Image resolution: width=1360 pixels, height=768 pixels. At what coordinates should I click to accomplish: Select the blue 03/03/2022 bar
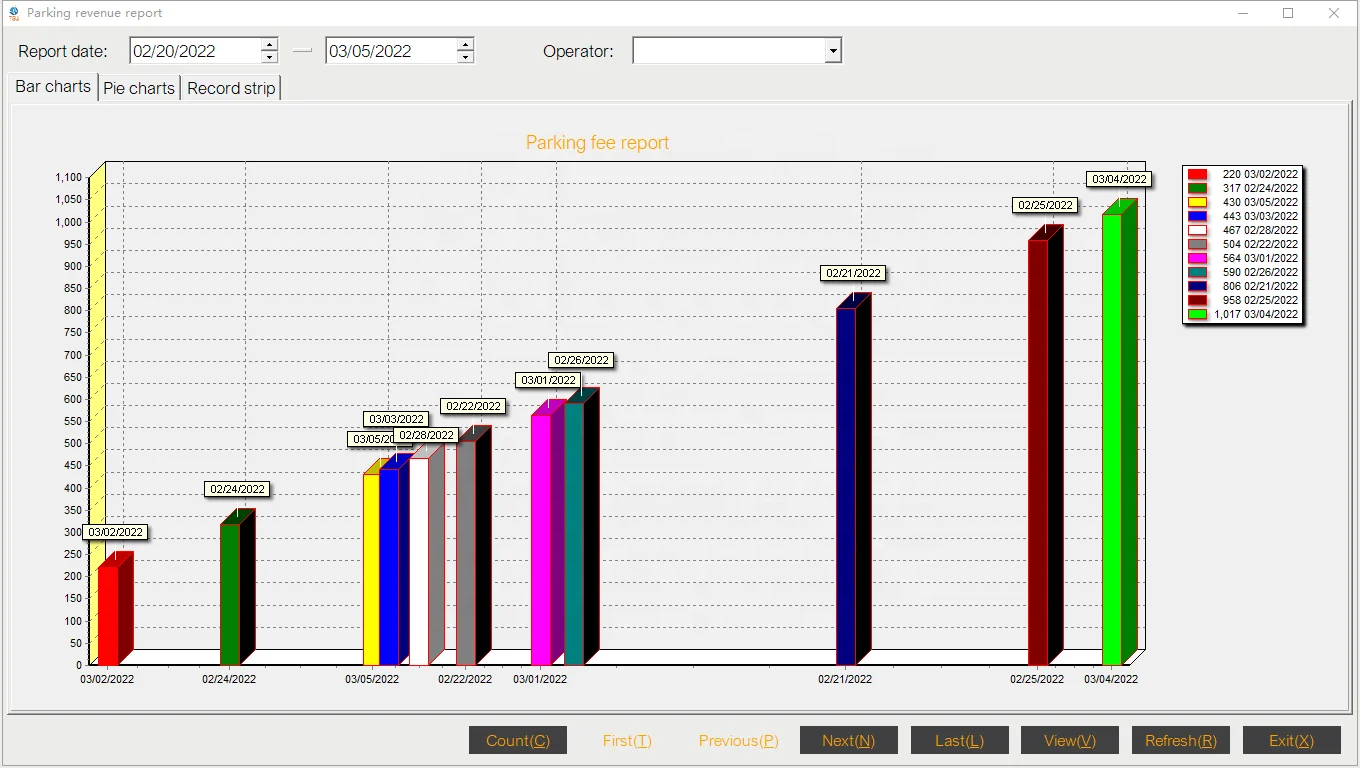[x=389, y=566]
